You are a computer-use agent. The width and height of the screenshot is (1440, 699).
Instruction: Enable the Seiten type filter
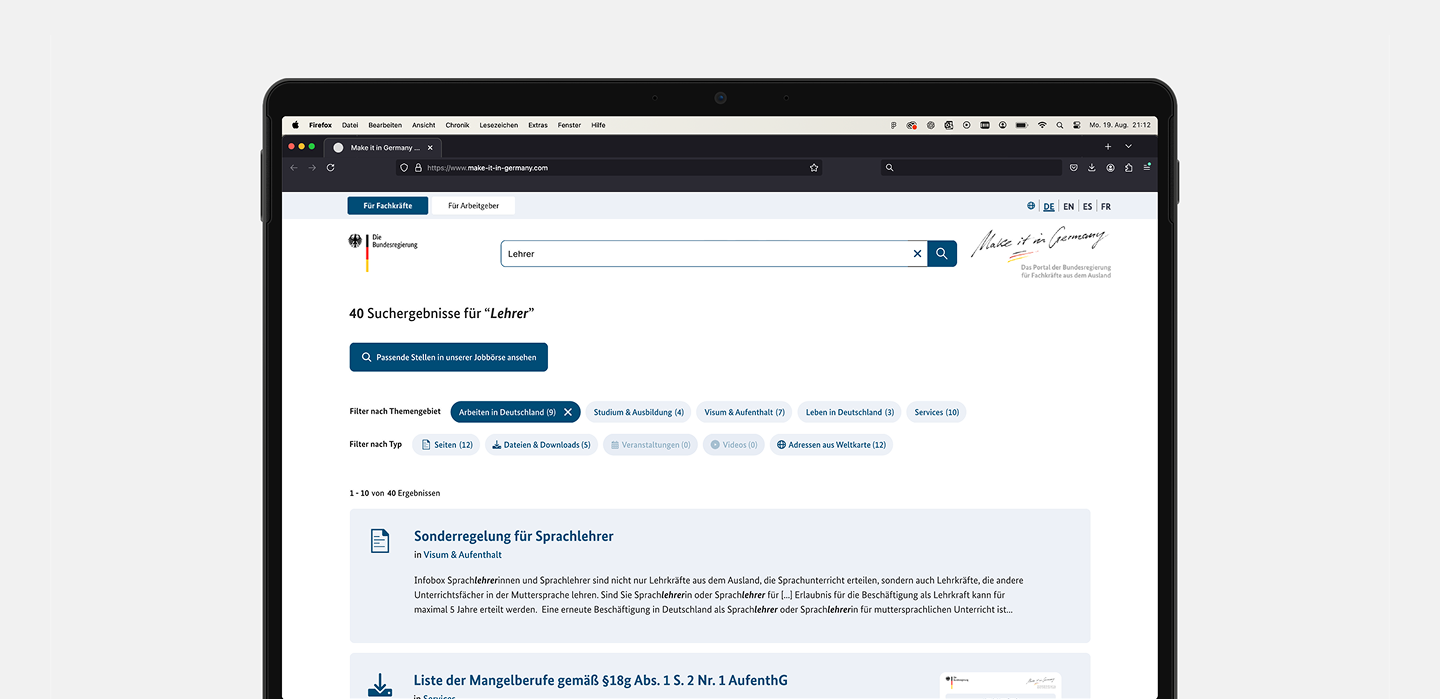(446, 445)
